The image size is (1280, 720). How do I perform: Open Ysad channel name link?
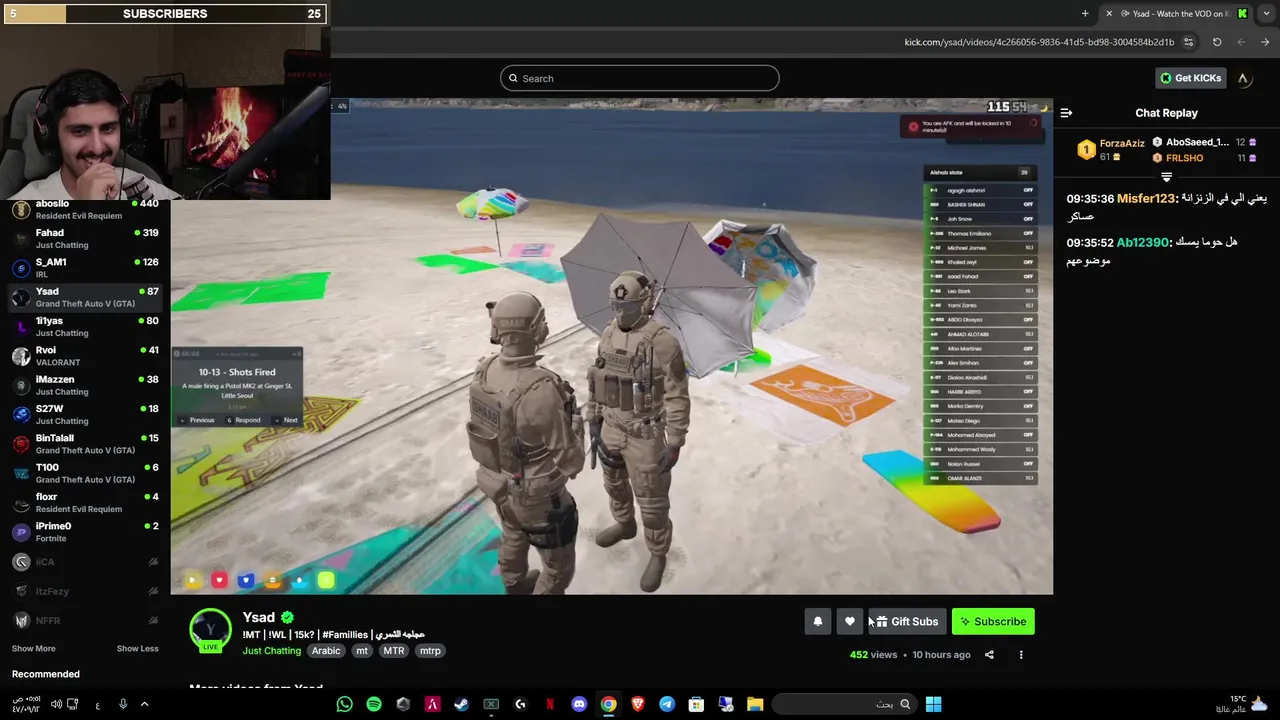click(x=258, y=617)
